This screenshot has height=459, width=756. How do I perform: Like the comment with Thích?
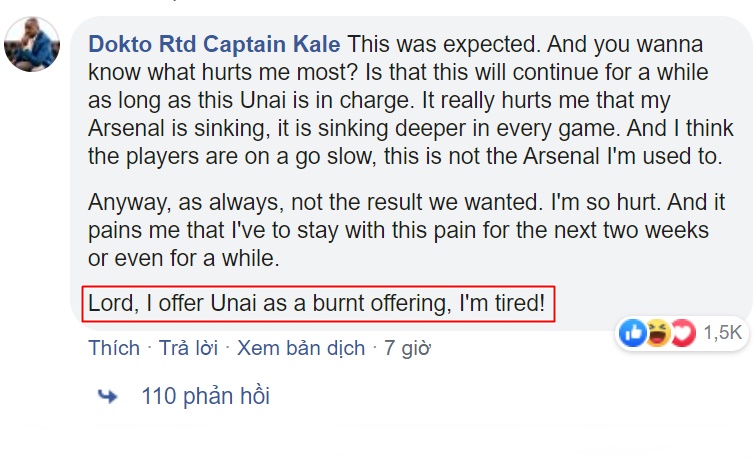click(x=113, y=348)
